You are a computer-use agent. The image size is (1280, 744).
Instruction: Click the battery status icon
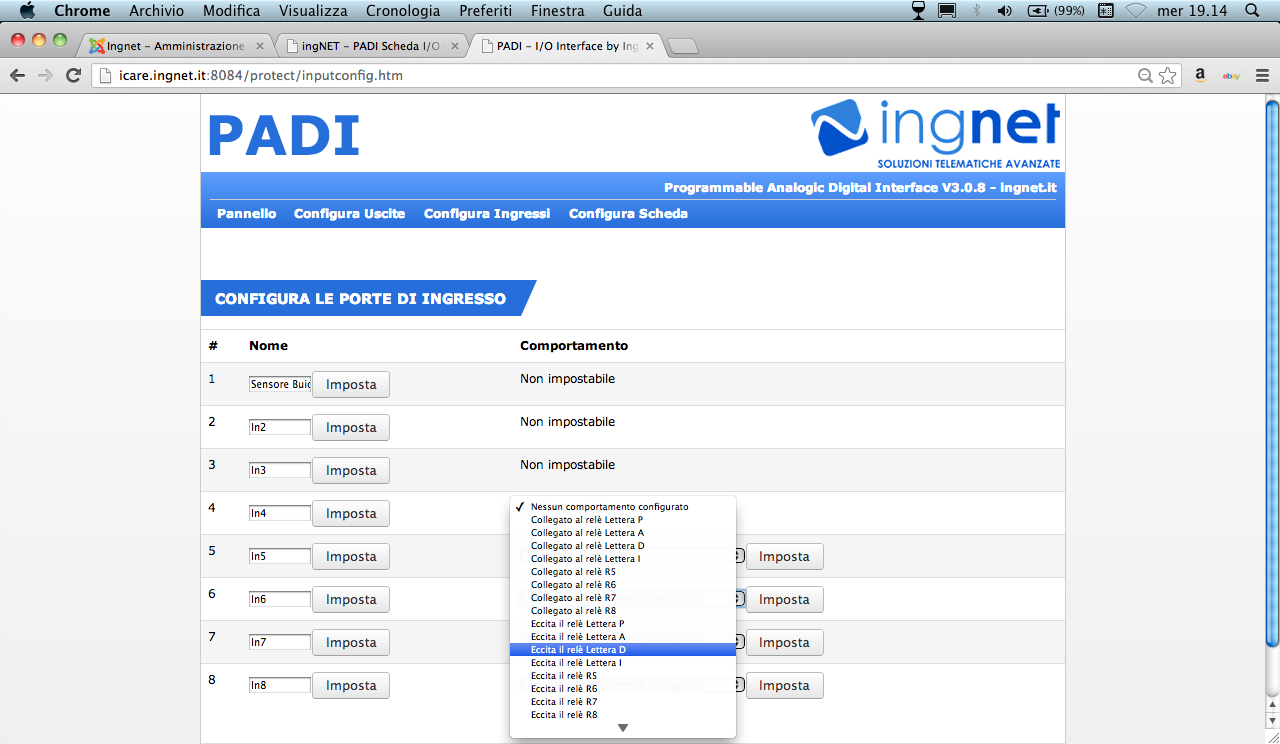[x=1040, y=11]
